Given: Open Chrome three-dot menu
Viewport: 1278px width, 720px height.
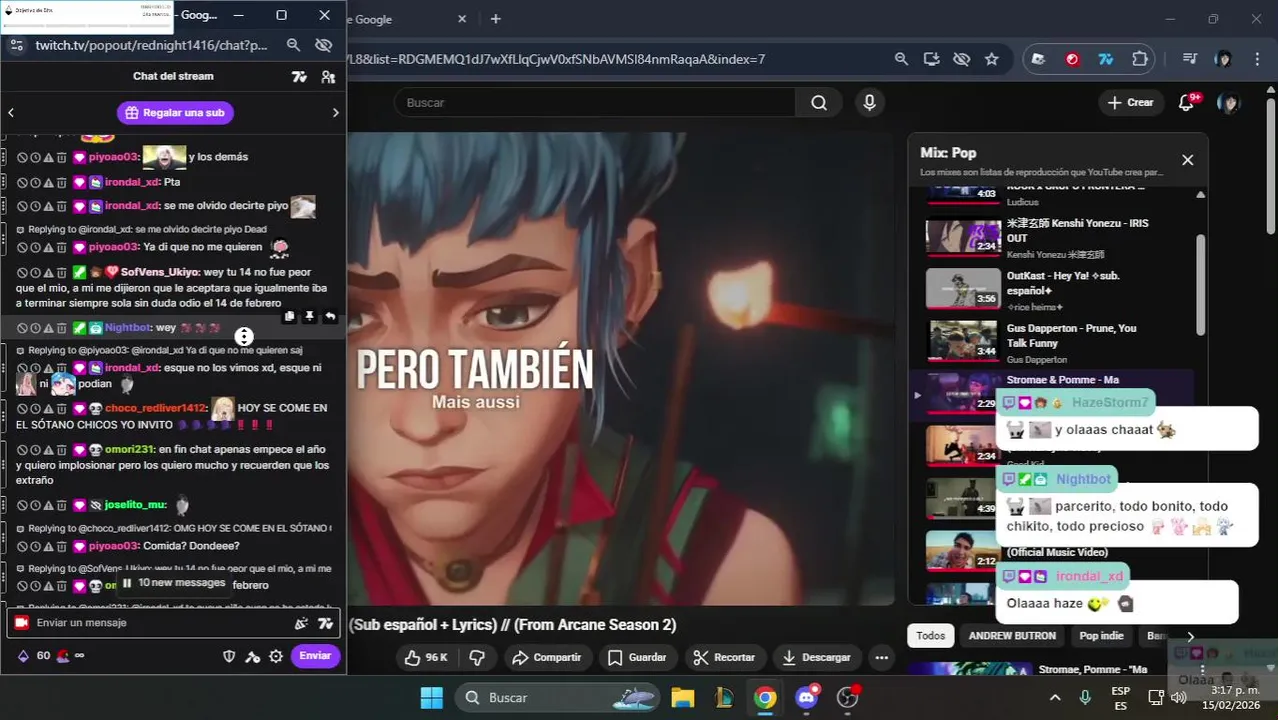Looking at the screenshot, I should coord(1257,59).
